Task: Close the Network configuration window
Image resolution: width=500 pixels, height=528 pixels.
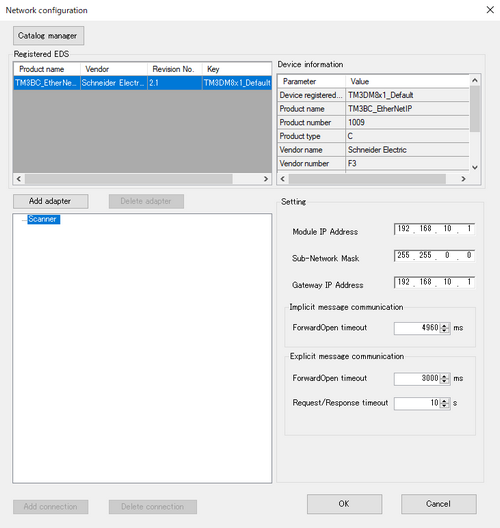Action: 490,10
